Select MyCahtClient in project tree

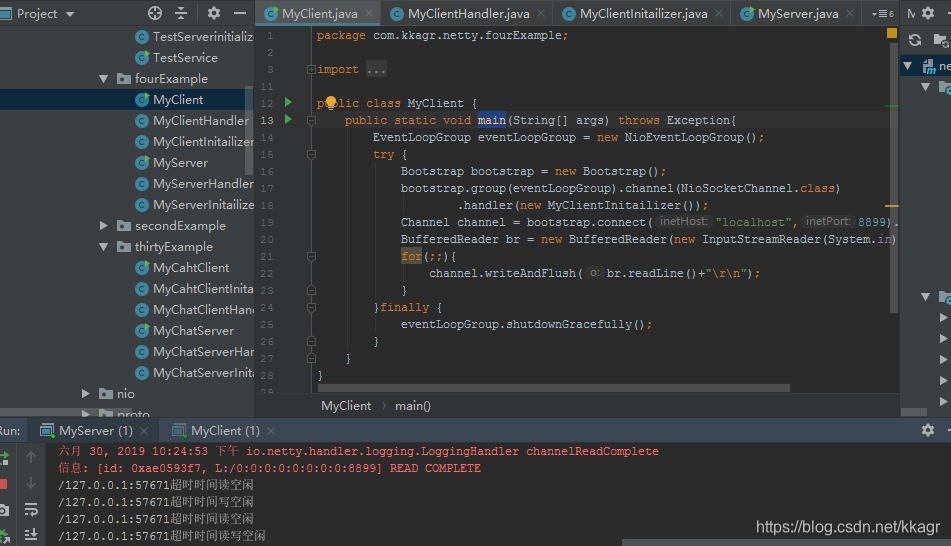click(182, 268)
